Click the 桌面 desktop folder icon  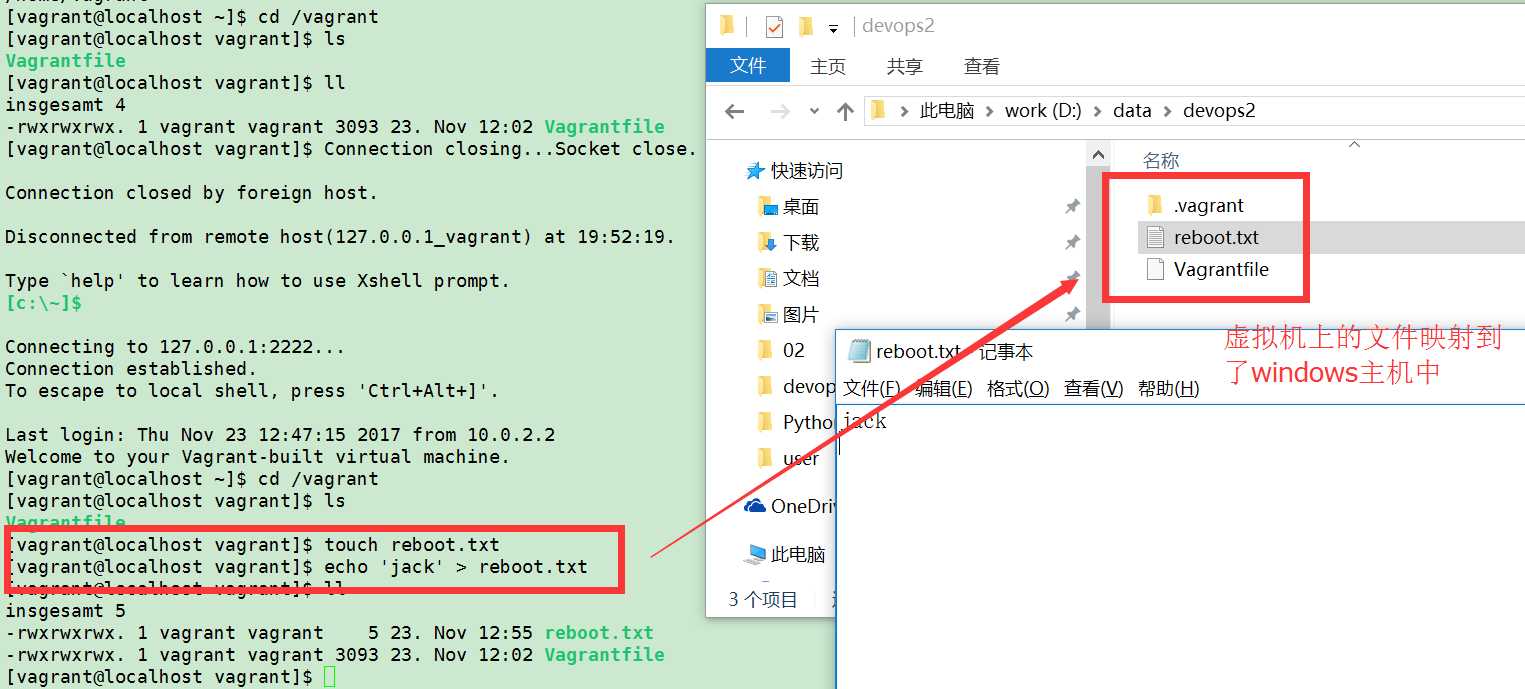tap(768, 207)
